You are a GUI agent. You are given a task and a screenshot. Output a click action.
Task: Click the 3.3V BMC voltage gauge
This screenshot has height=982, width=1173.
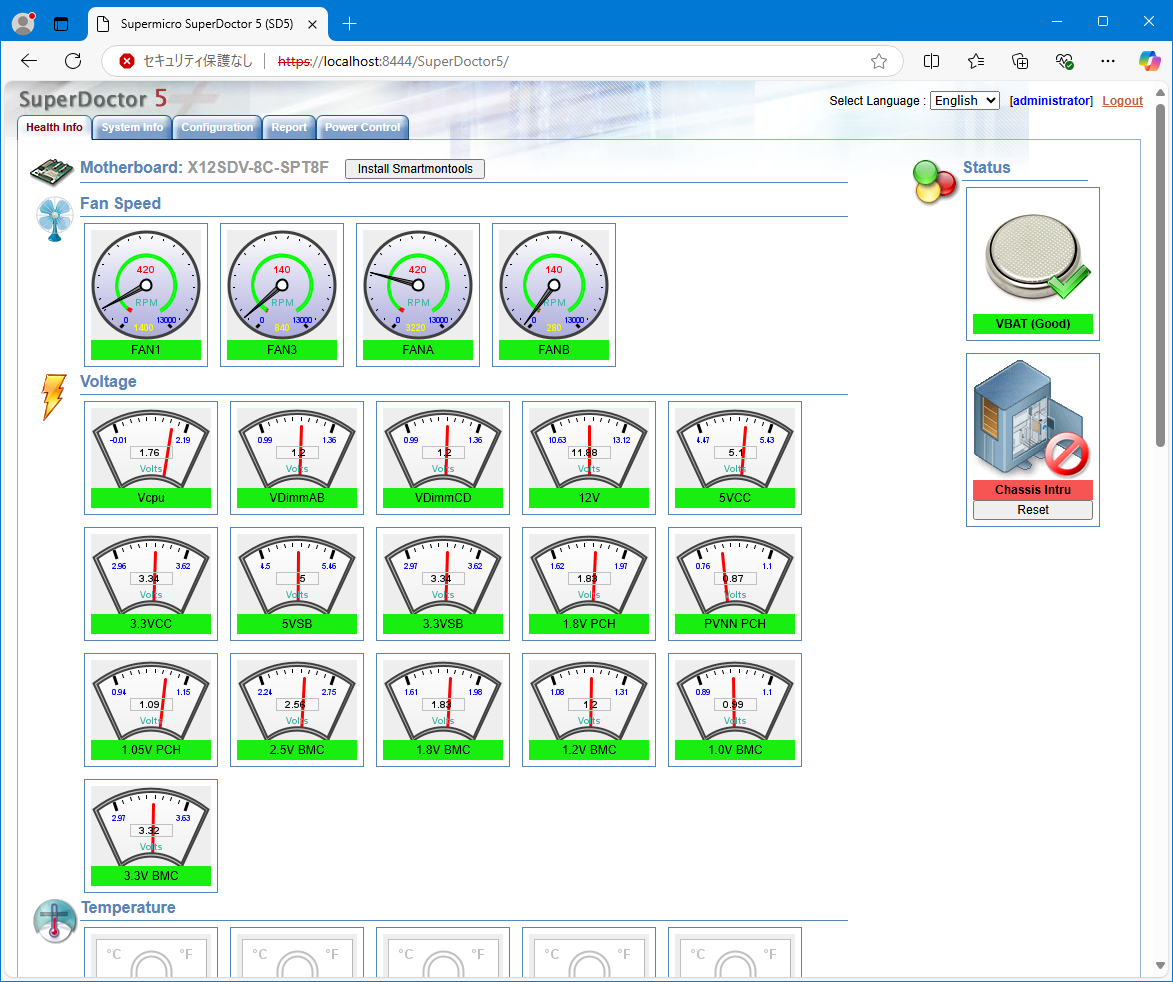(x=151, y=826)
